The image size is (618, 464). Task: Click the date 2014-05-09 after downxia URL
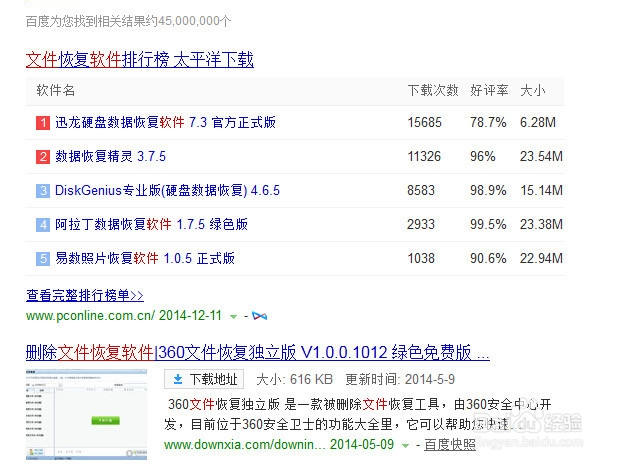pyautogui.click(x=362, y=445)
